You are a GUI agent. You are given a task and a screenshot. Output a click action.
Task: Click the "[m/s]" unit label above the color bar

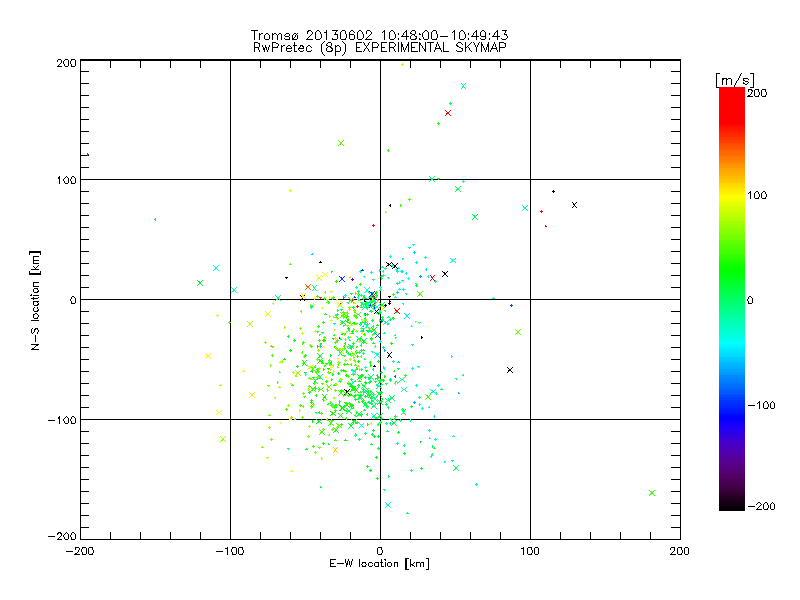coord(735,80)
